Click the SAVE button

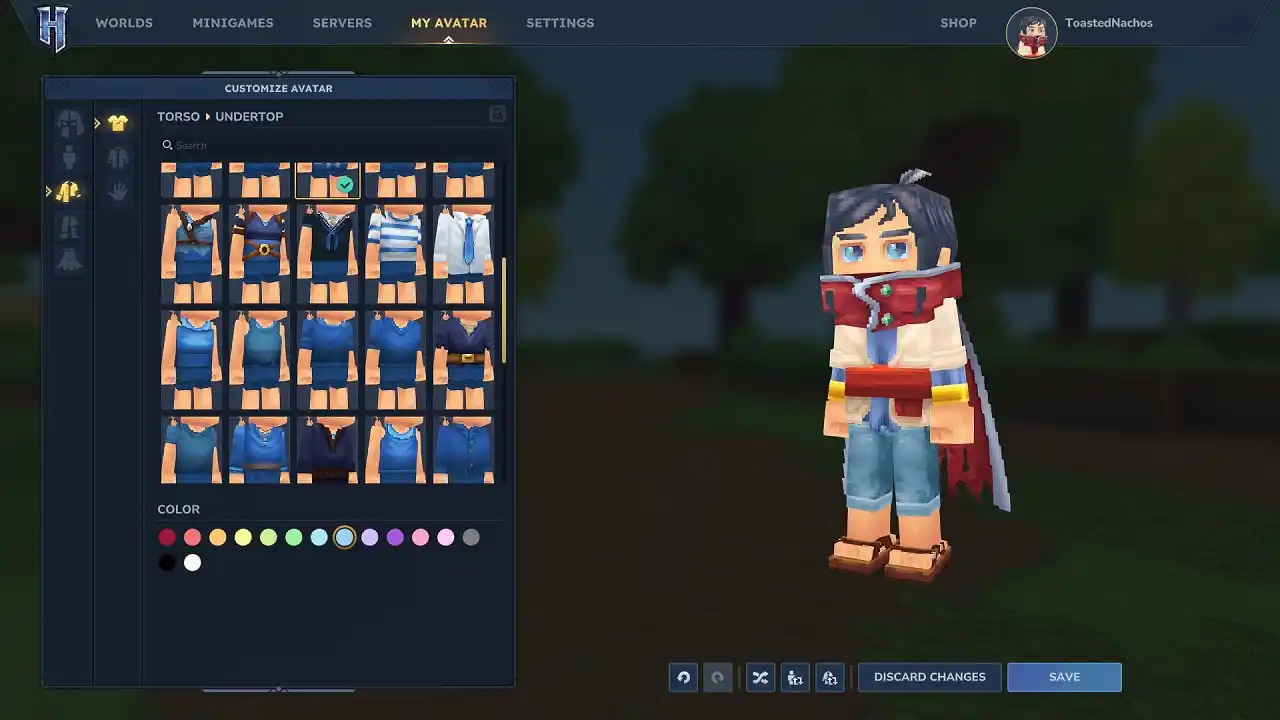1064,677
